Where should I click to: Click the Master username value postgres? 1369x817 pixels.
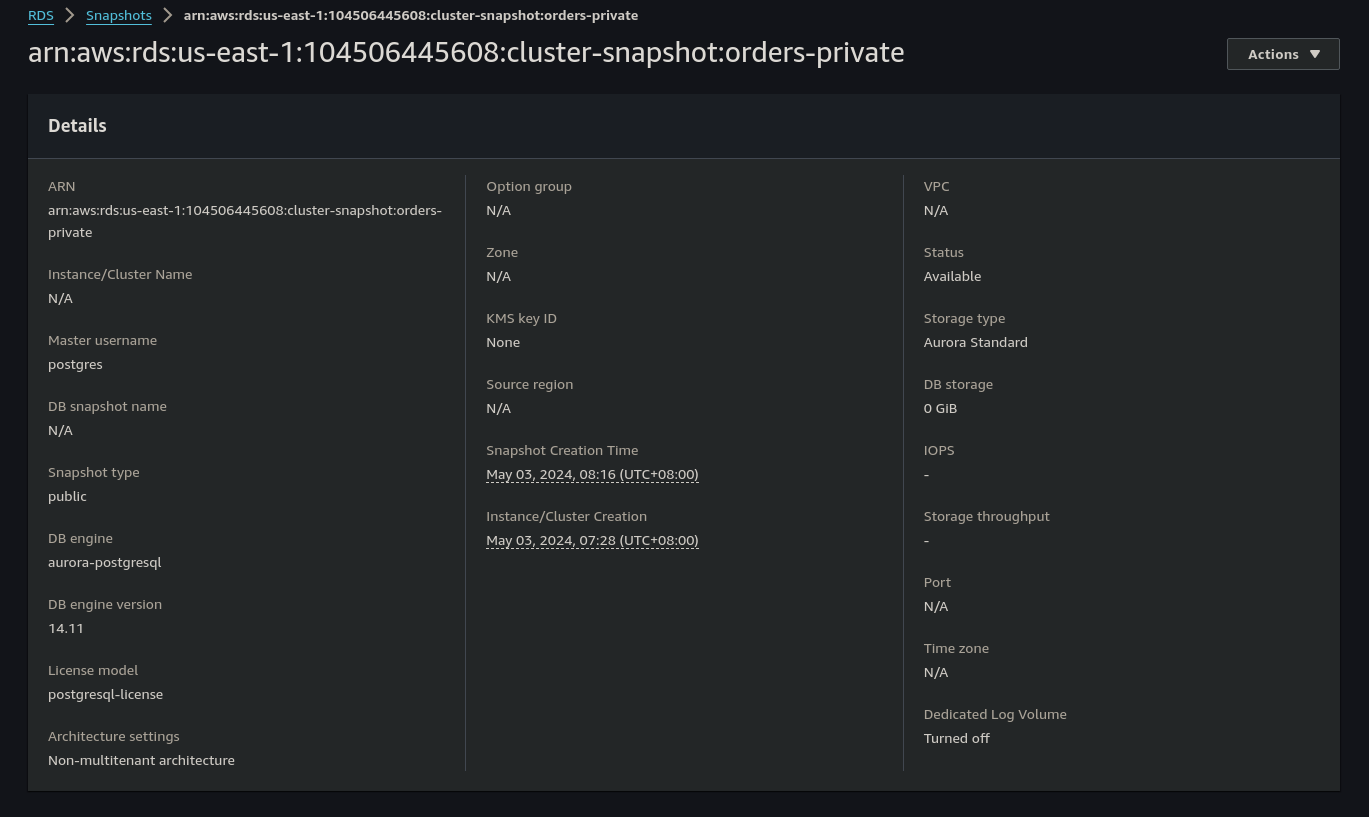click(75, 365)
